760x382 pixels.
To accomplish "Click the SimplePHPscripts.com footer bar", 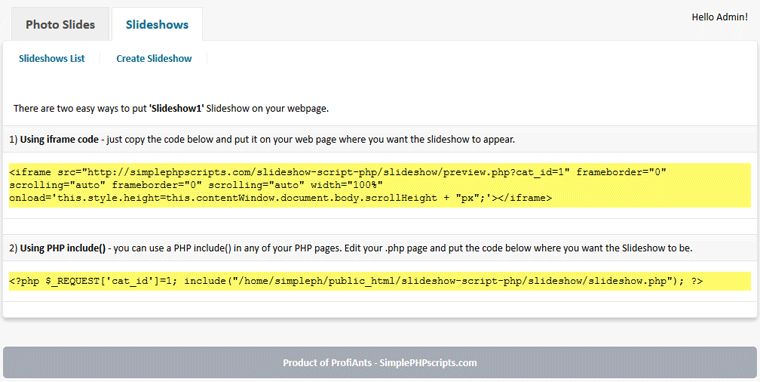I will click(x=380, y=363).
